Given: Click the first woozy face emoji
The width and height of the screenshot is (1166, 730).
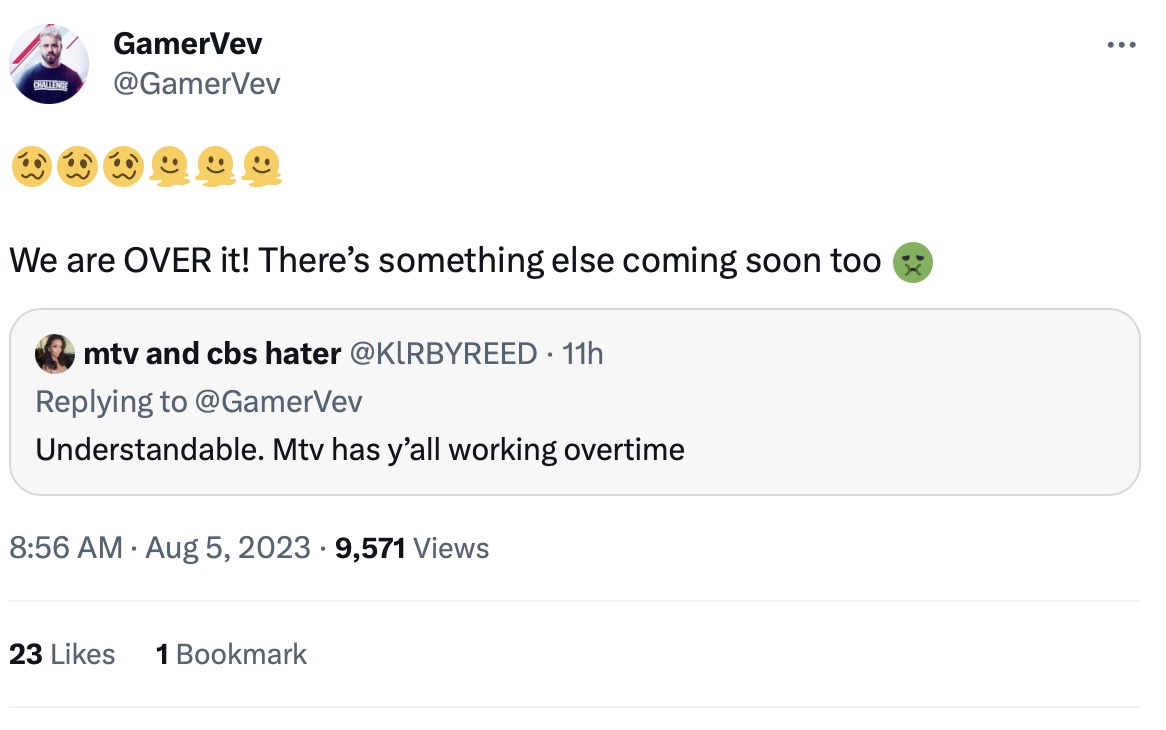Looking at the screenshot, I should (30, 167).
